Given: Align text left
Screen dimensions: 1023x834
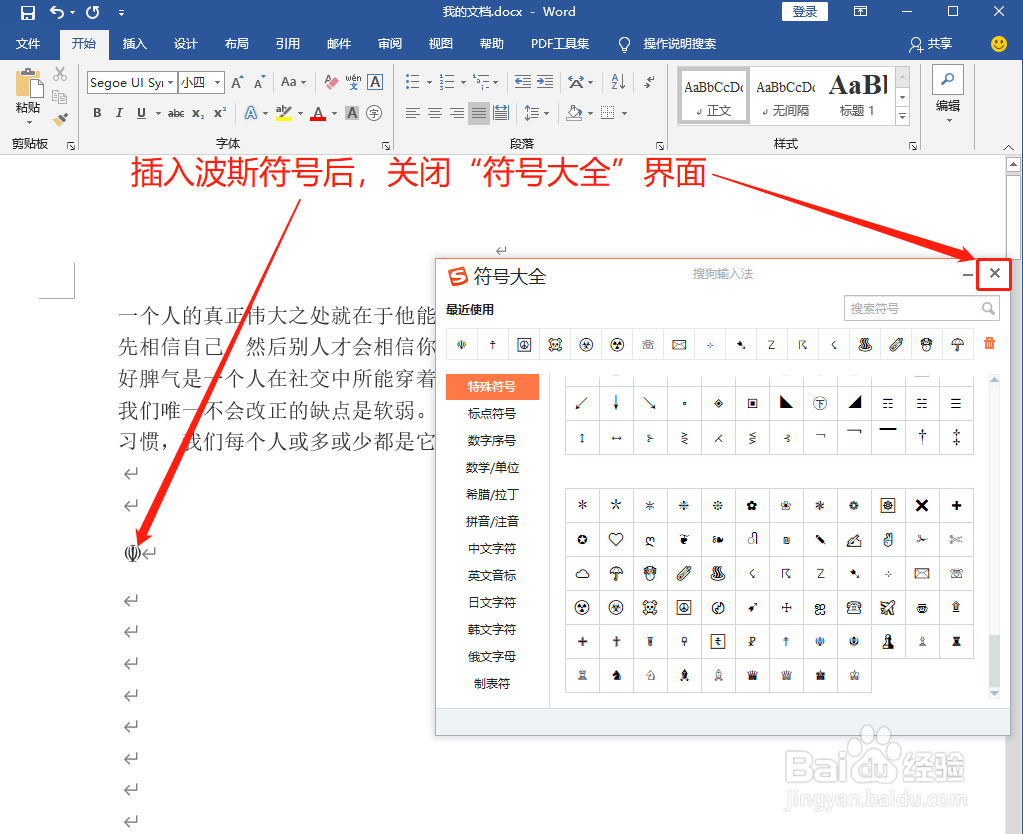Looking at the screenshot, I should coord(412,113).
